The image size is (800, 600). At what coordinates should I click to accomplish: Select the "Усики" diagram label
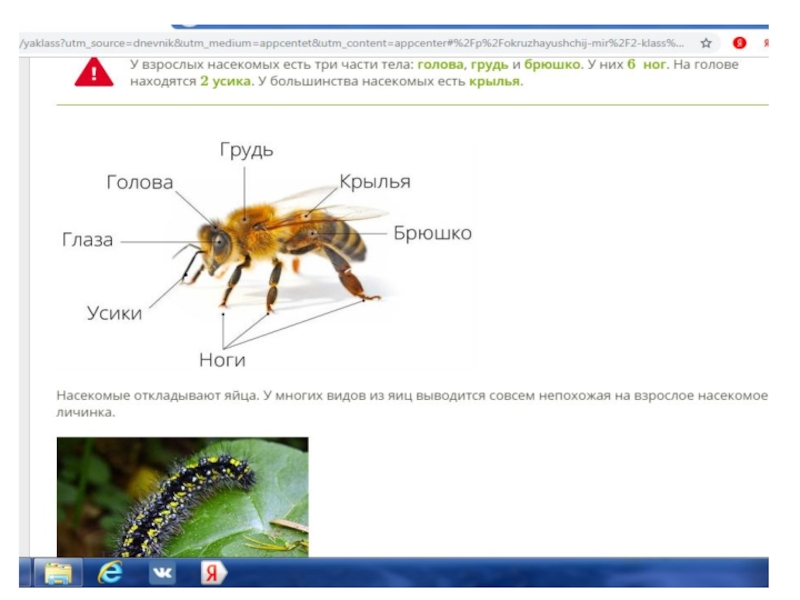point(114,313)
